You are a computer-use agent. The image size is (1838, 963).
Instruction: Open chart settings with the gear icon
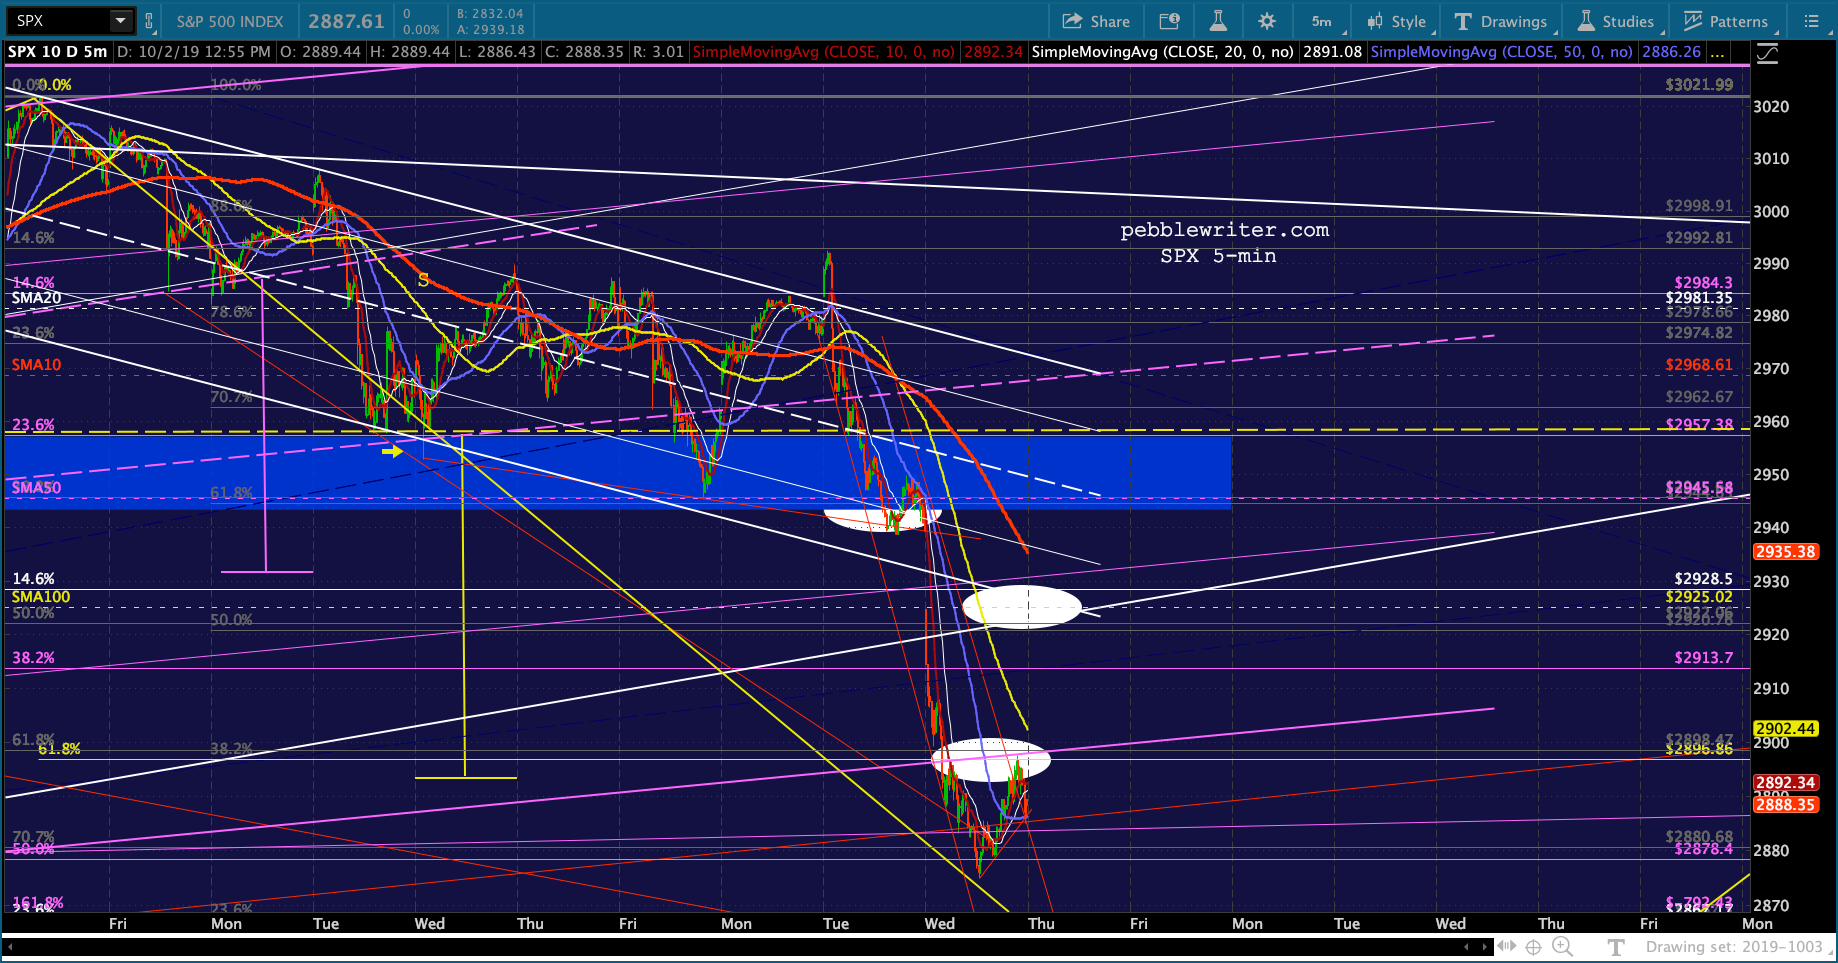(x=1266, y=21)
